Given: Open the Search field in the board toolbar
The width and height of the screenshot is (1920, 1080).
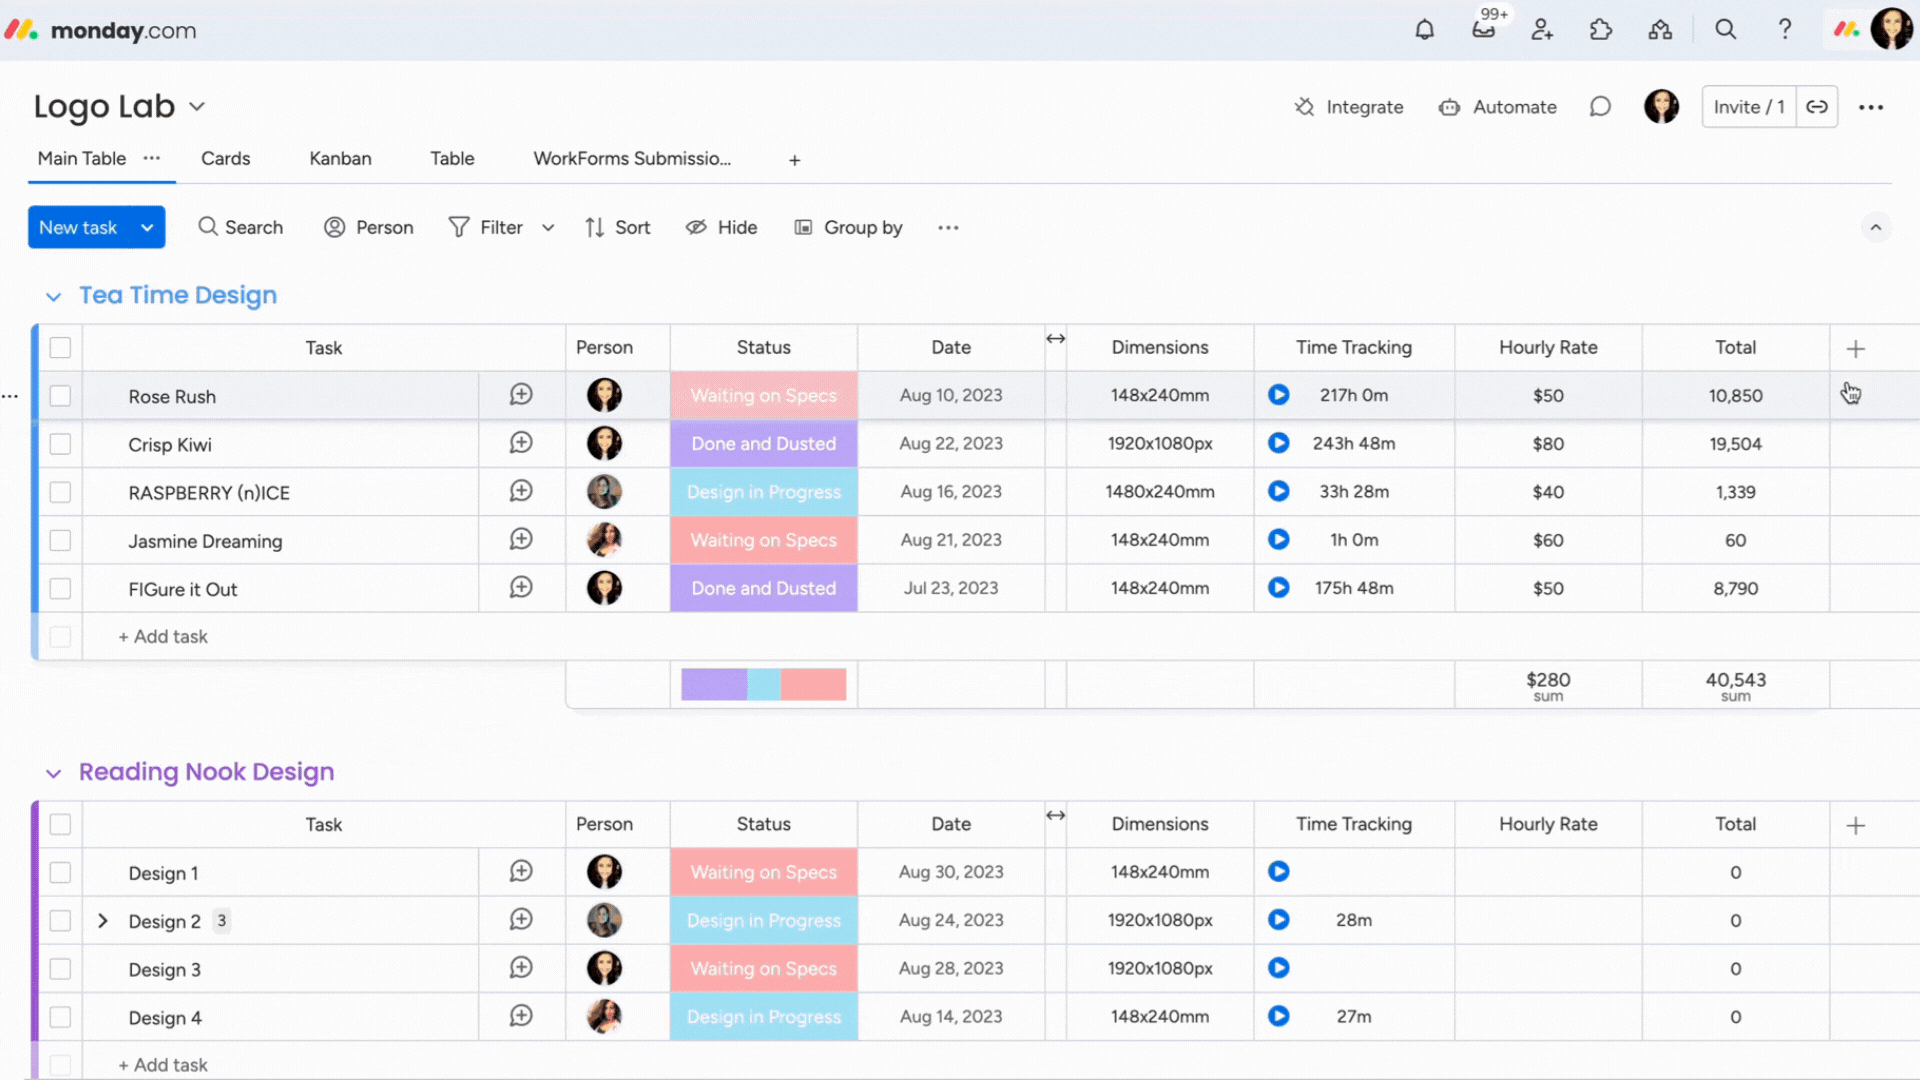Looking at the screenshot, I should (x=241, y=228).
